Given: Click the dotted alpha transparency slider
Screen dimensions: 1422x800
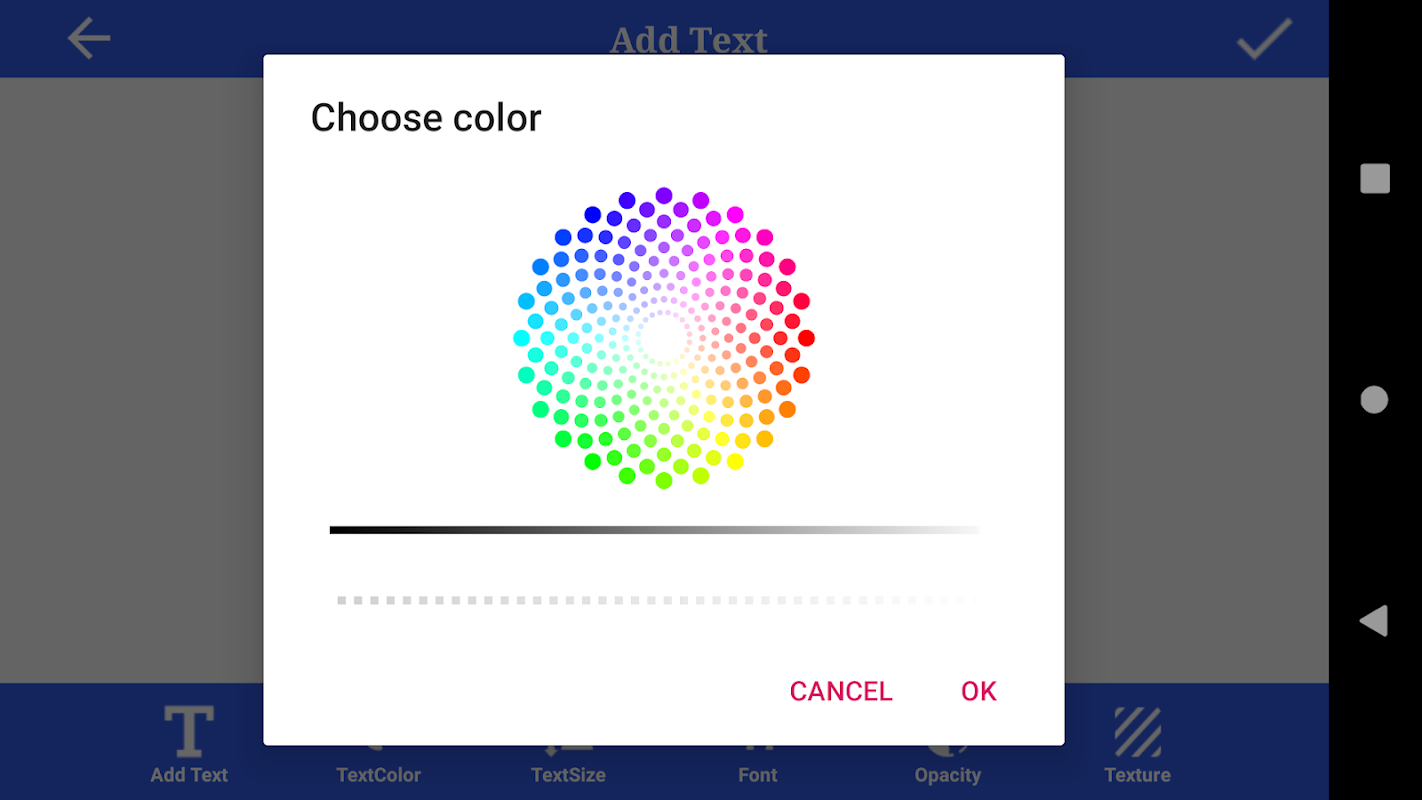Looking at the screenshot, I should tap(655, 600).
